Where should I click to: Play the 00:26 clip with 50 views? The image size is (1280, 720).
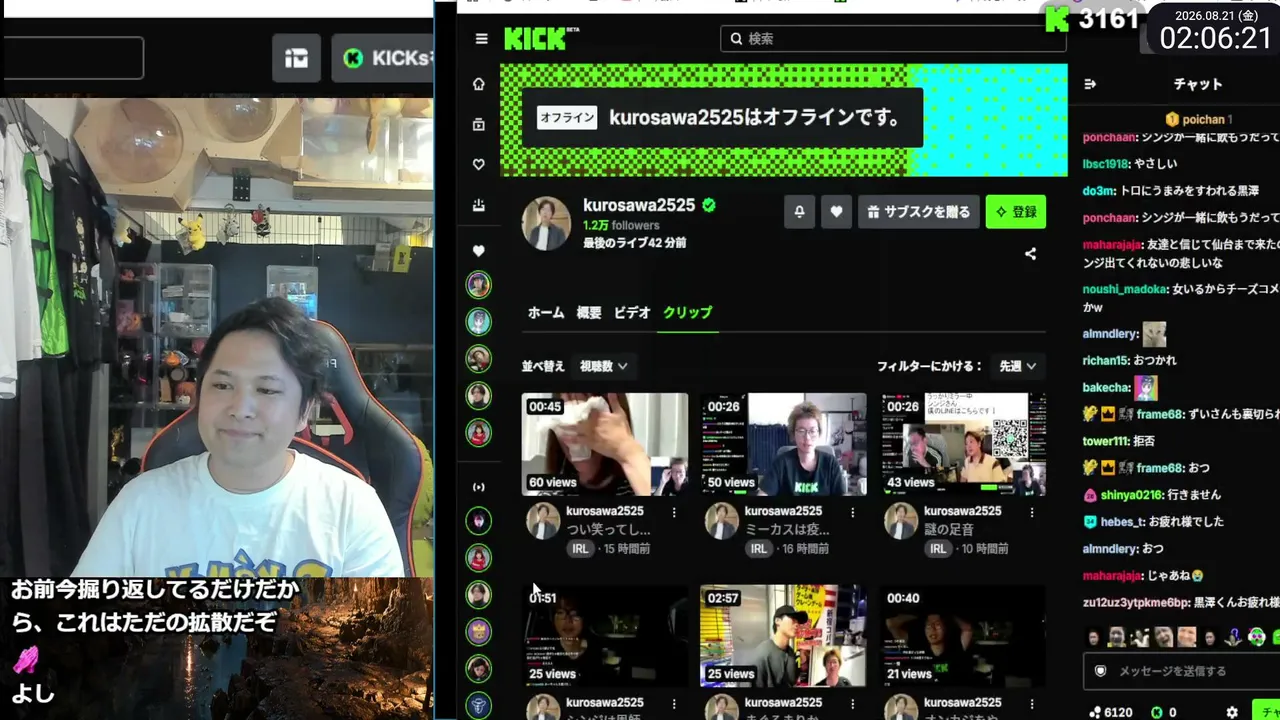(783, 444)
